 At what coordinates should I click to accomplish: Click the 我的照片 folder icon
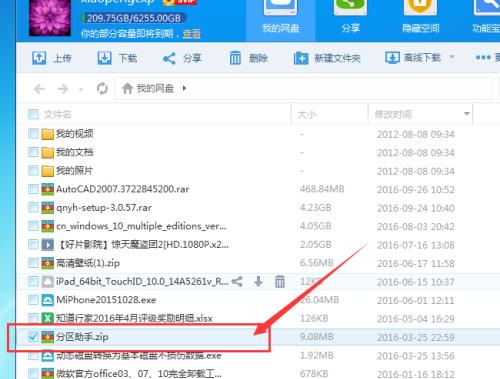[47, 171]
